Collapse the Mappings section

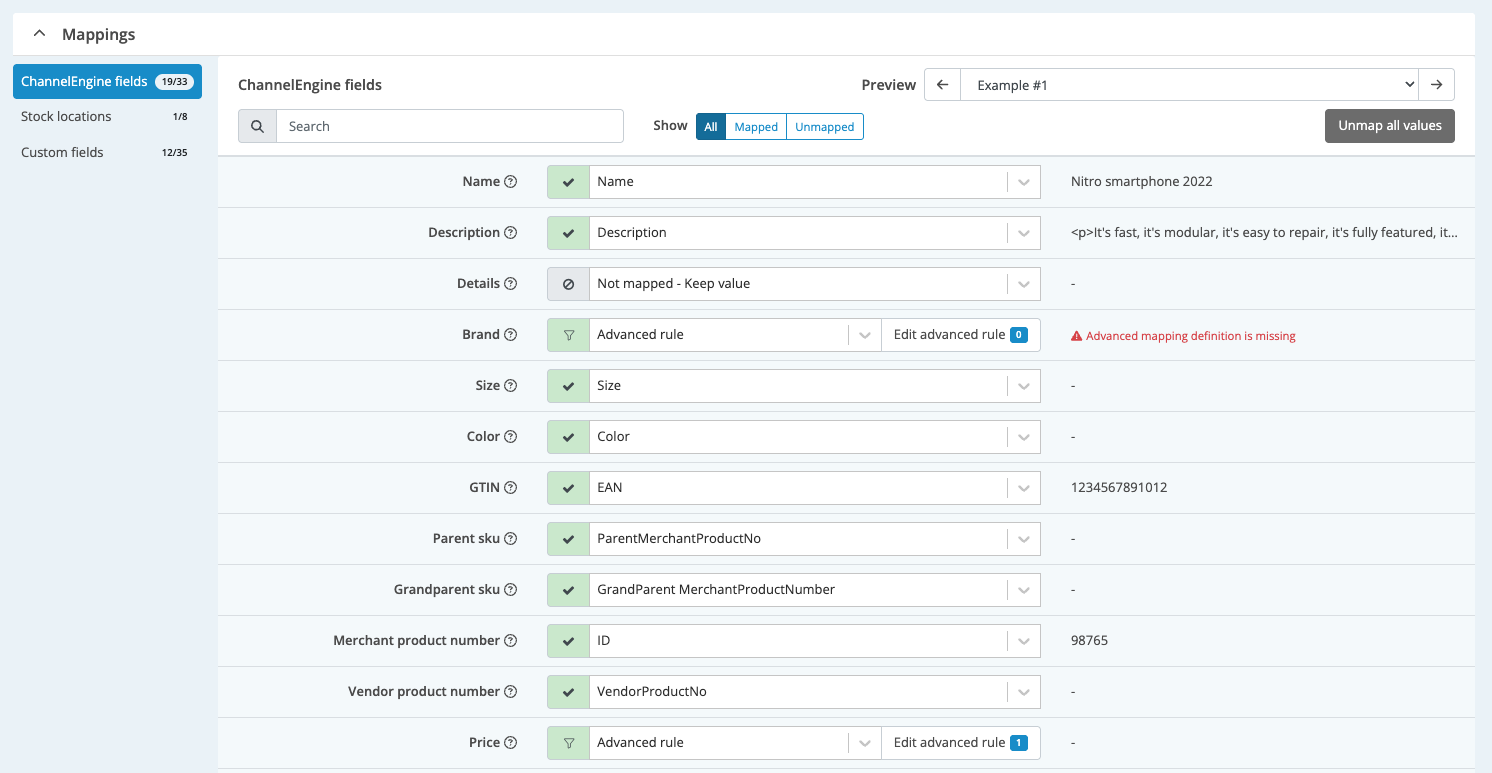pyautogui.click(x=40, y=34)
